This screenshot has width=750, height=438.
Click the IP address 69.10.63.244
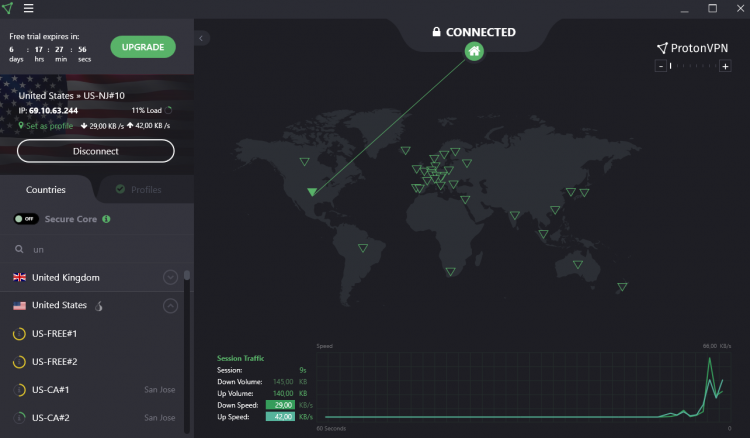pyautogui.click(x=53, y=110)
